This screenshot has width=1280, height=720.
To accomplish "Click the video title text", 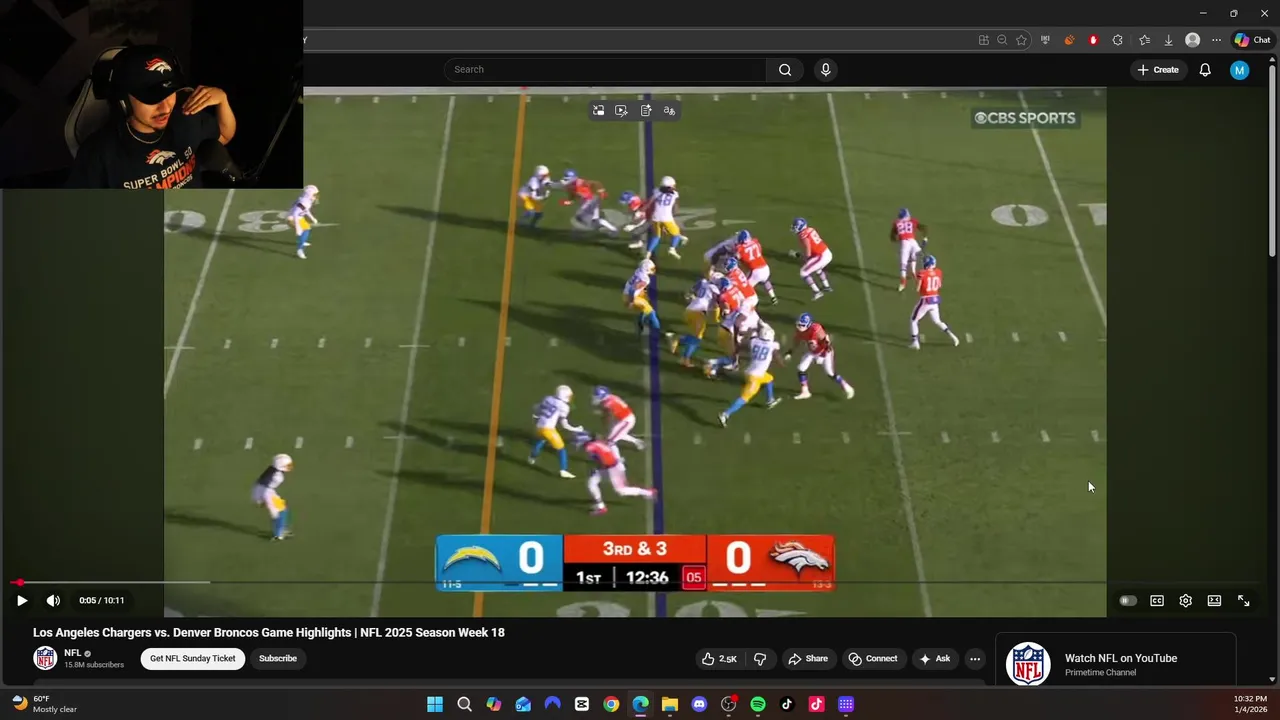I will point(269,633).
